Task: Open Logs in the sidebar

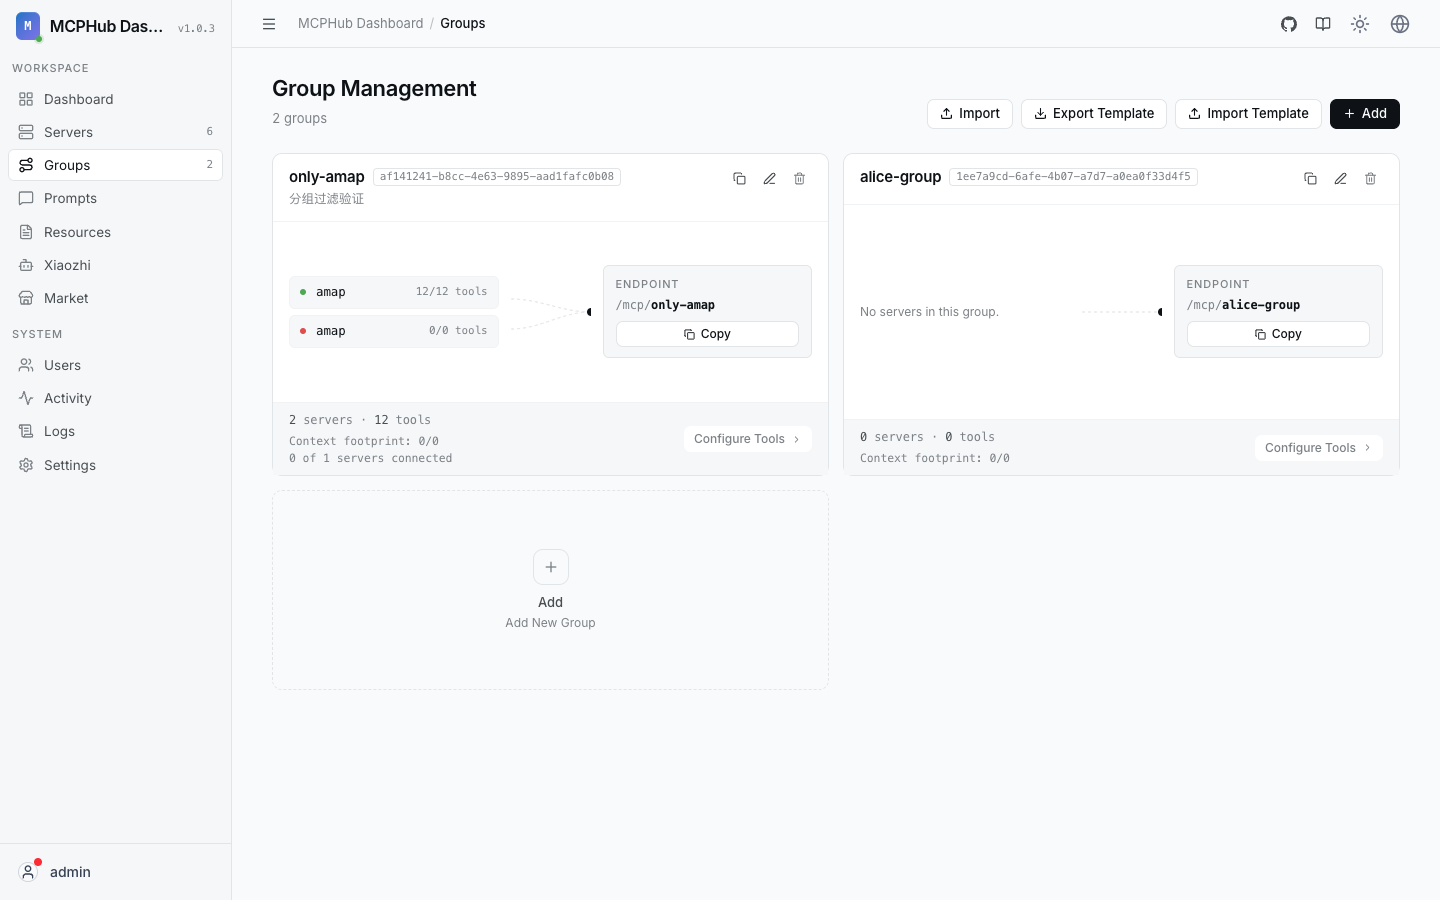Action: click(115, 431)
